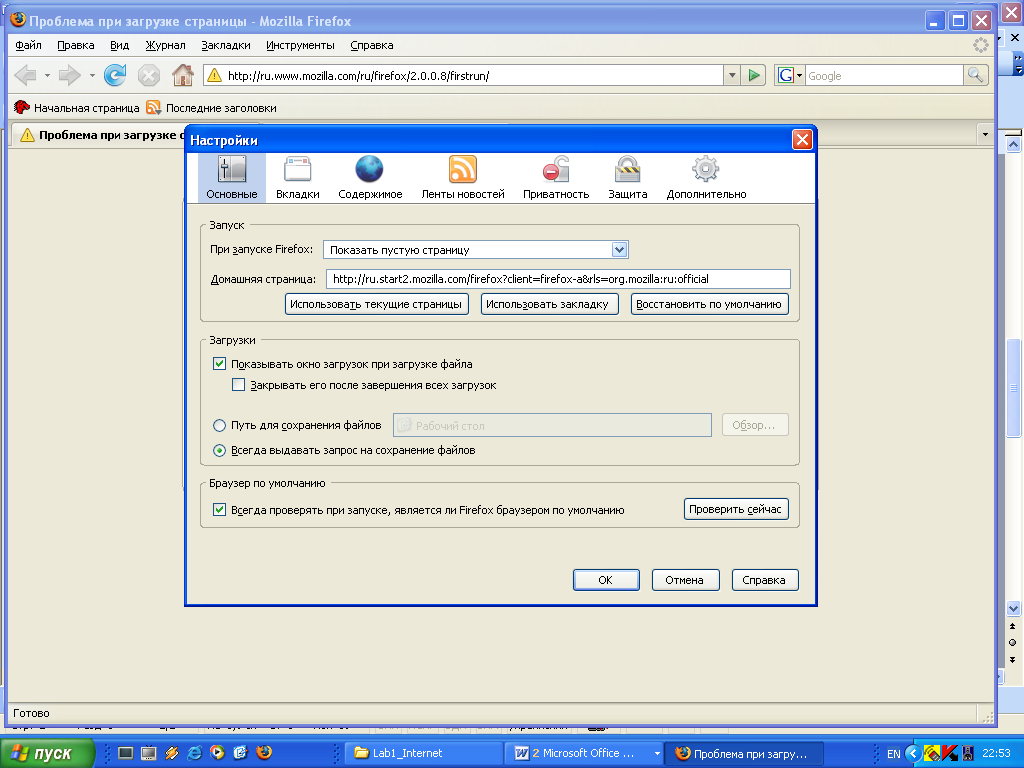Screen dimensions: 1024x768
Task: Click Отмена button
Action: coord(685,580)
